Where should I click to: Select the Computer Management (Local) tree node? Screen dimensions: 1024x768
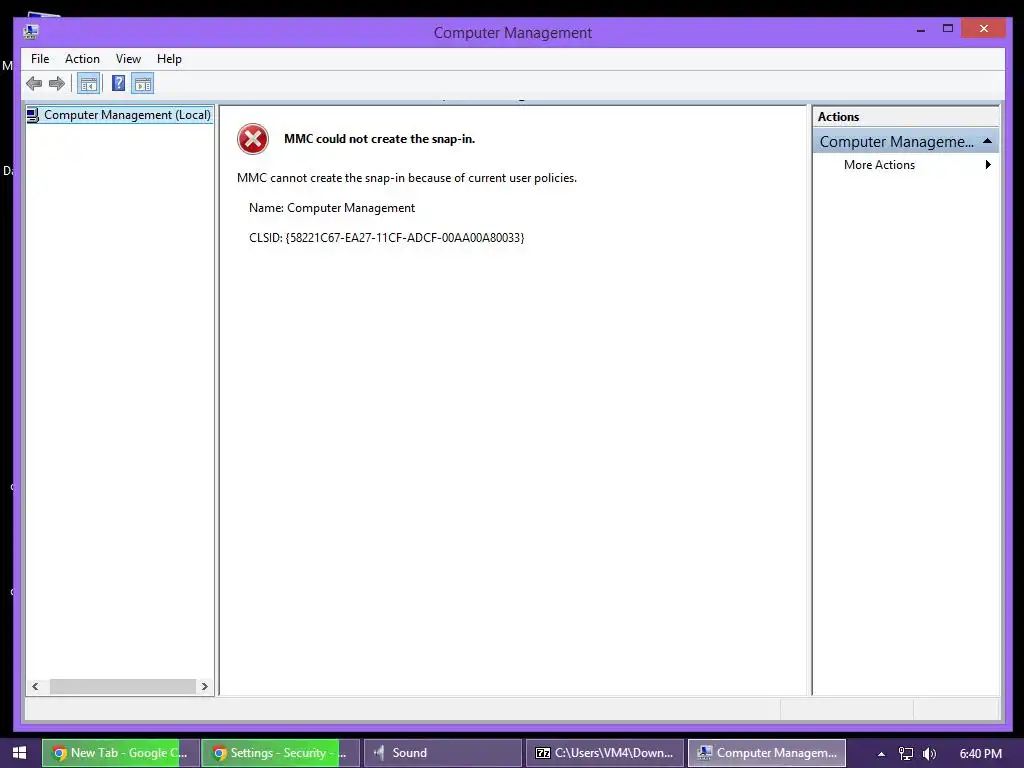click(120, 115)
